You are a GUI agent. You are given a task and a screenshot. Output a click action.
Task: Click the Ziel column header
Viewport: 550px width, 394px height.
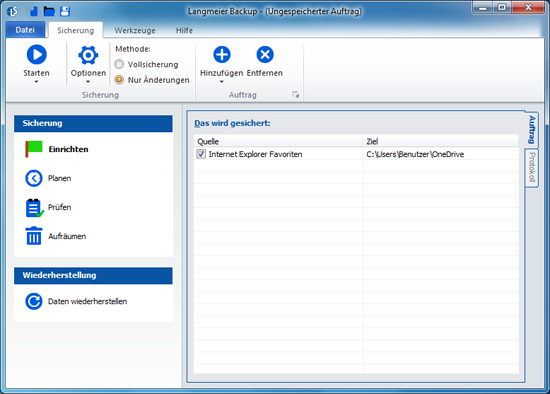tap(441, 141)
